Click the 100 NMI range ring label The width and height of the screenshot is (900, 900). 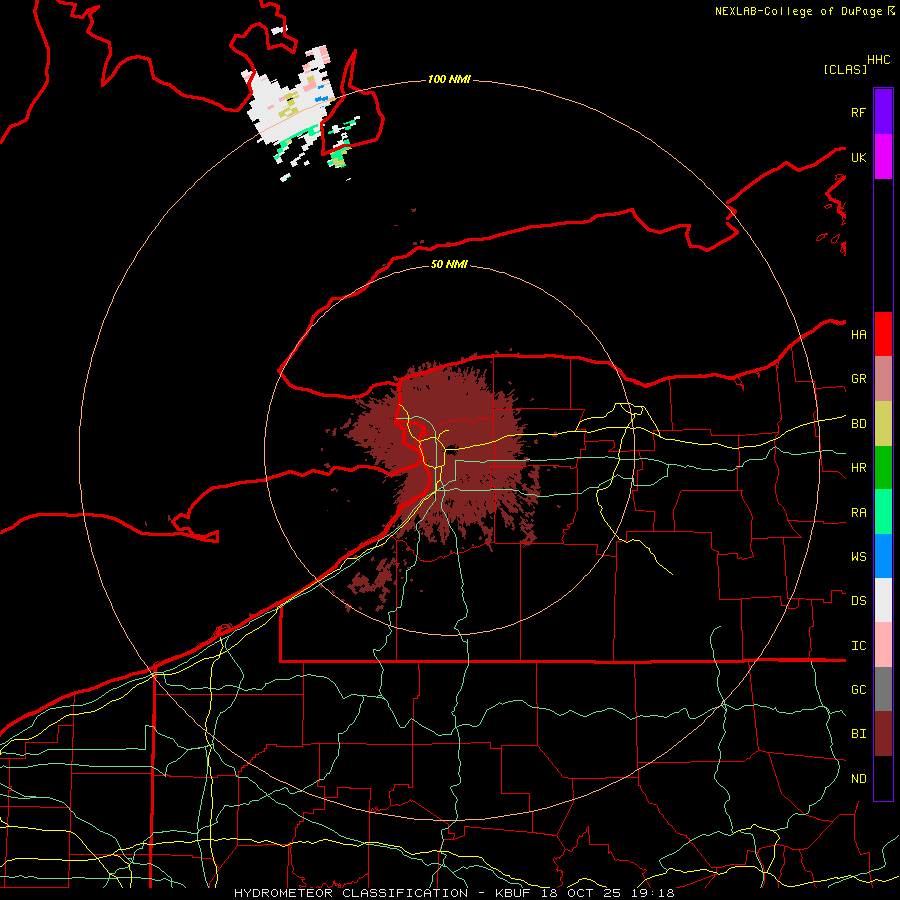(449, 79)
